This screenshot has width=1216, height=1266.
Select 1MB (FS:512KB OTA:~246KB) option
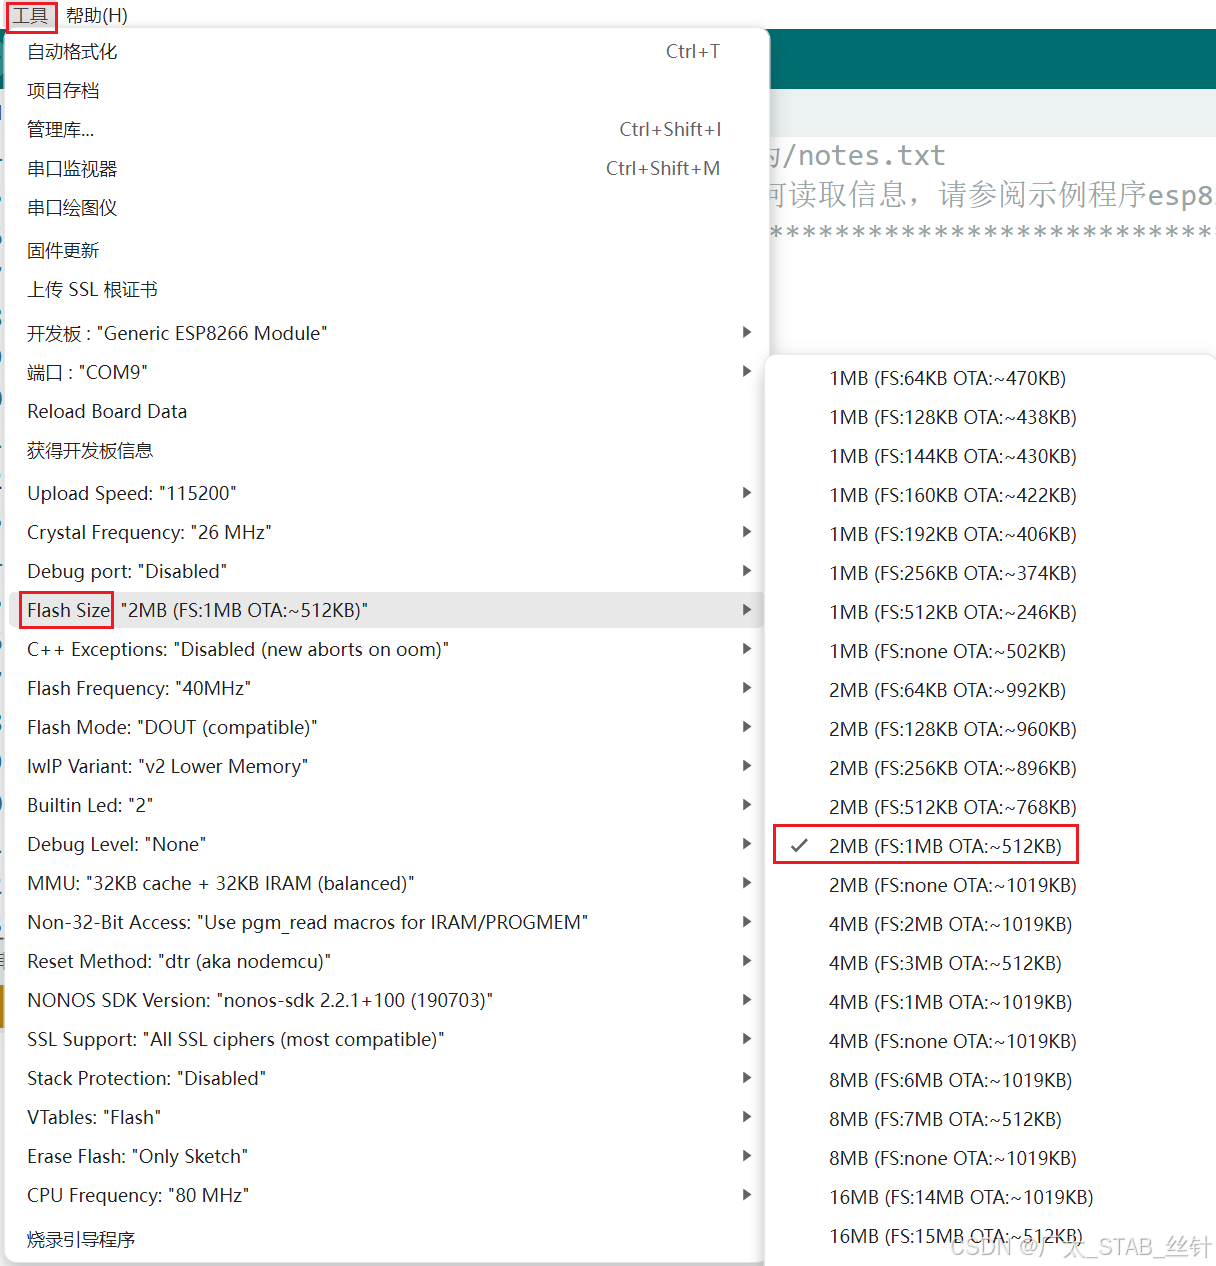[990, 612]
